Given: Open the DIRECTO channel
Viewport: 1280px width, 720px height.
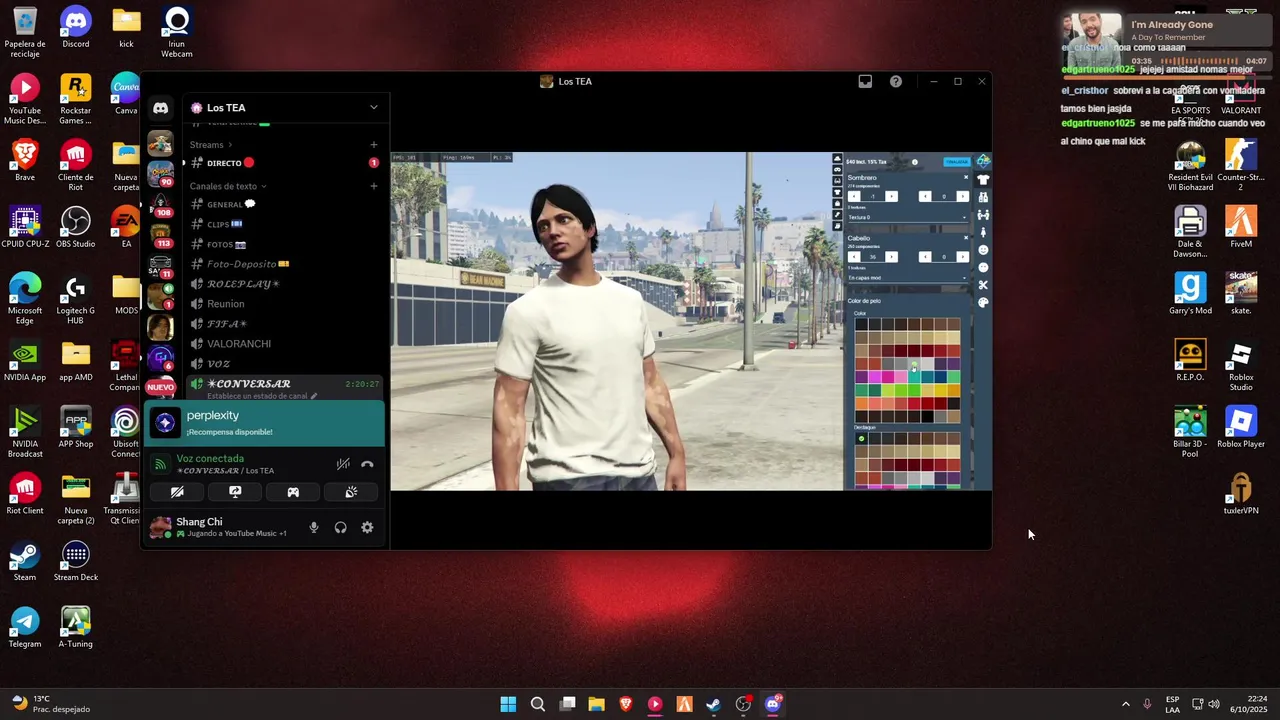Looking at the screenshot, I should [x=285, y=163].
